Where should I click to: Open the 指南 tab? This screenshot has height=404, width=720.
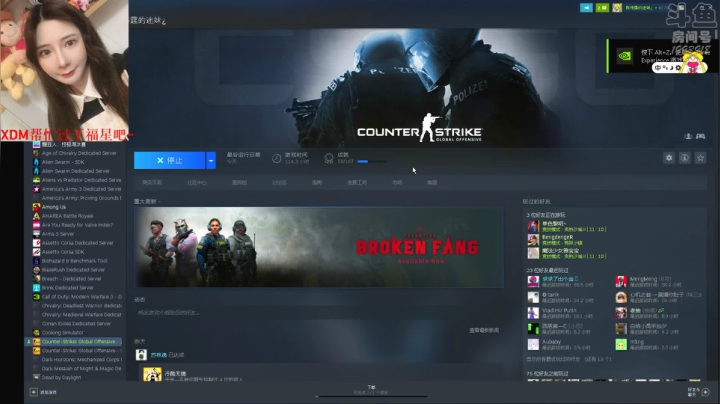[x=317, y=183]
